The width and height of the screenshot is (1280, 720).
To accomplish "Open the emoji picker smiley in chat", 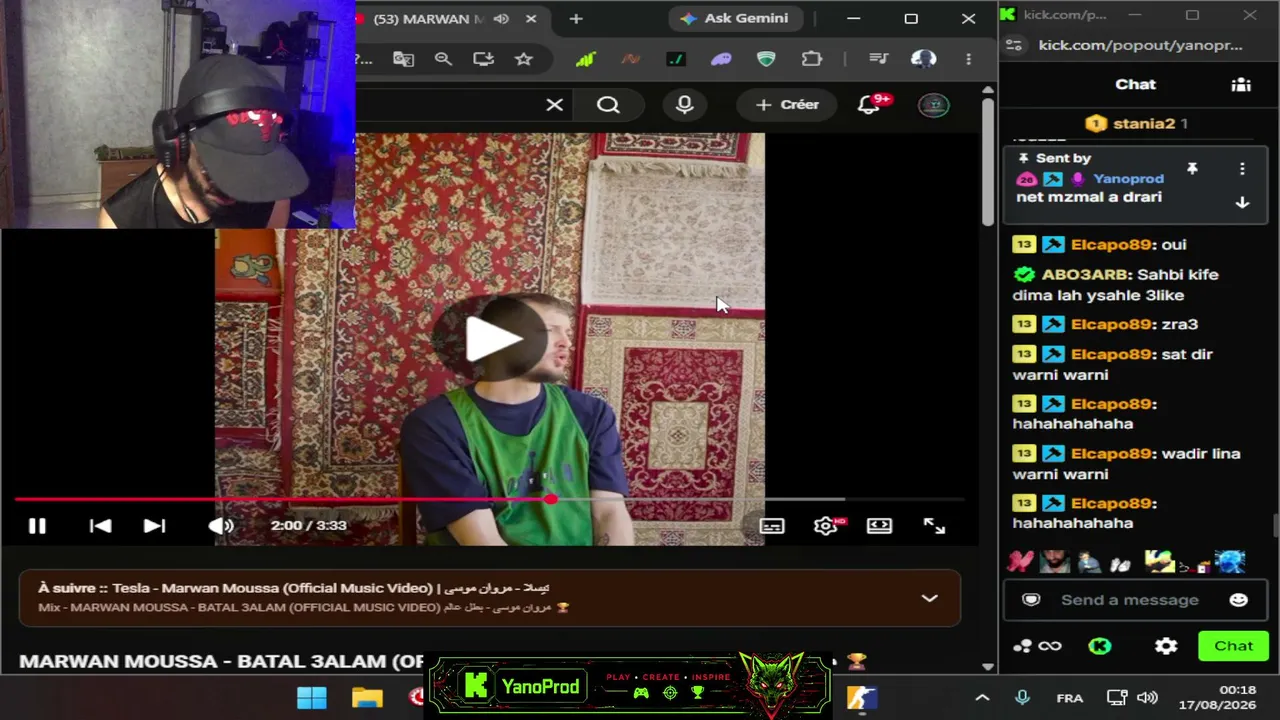I will [1238, 600].
